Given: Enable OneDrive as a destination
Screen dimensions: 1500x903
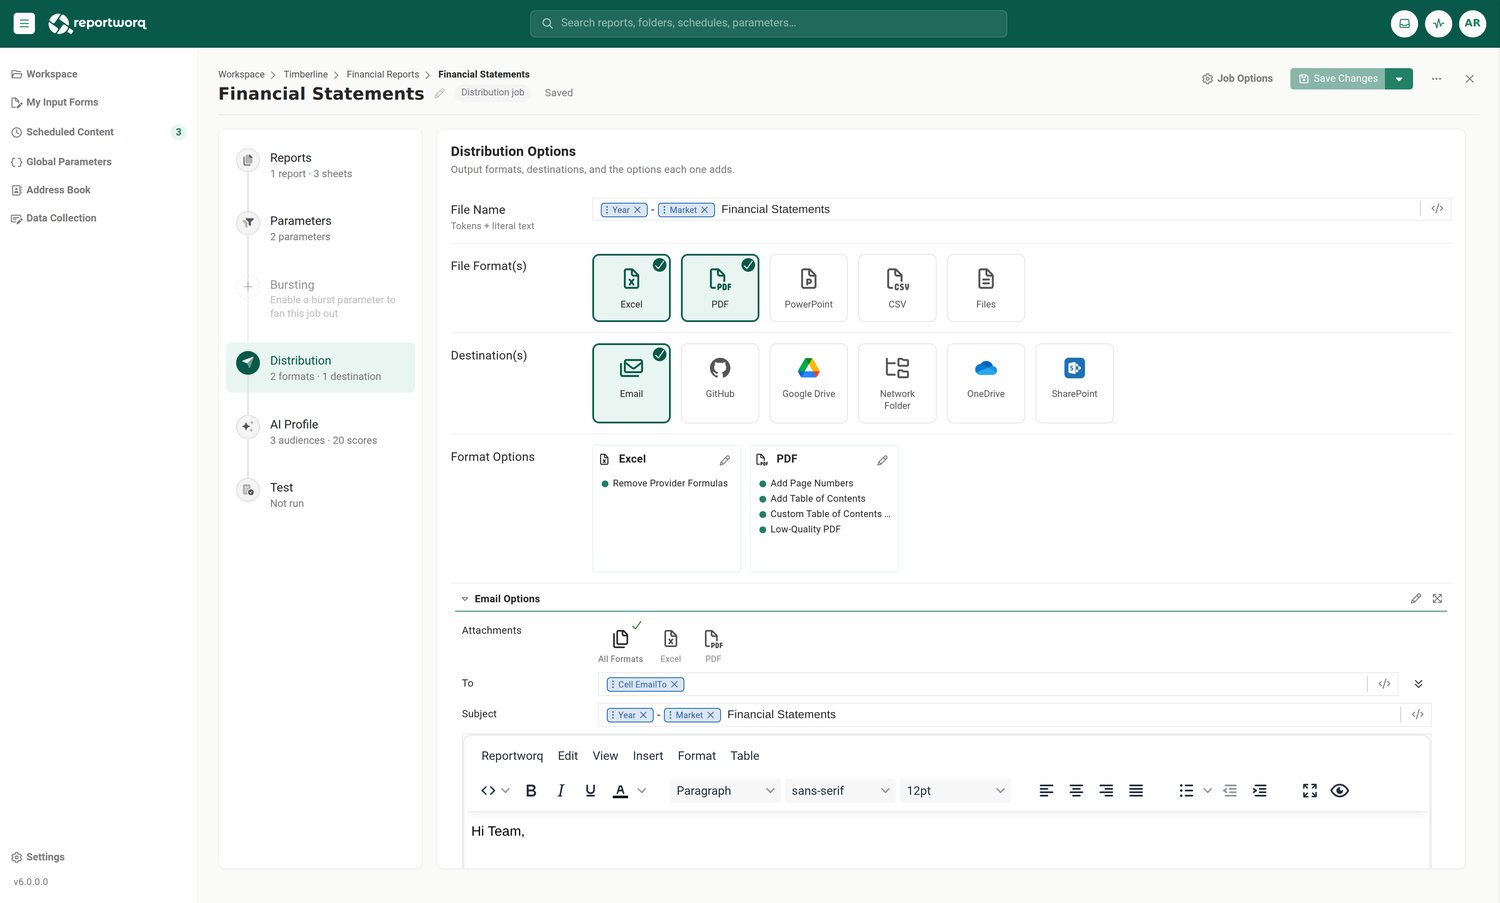Looking at the screenshot, I should coord(986,383).
